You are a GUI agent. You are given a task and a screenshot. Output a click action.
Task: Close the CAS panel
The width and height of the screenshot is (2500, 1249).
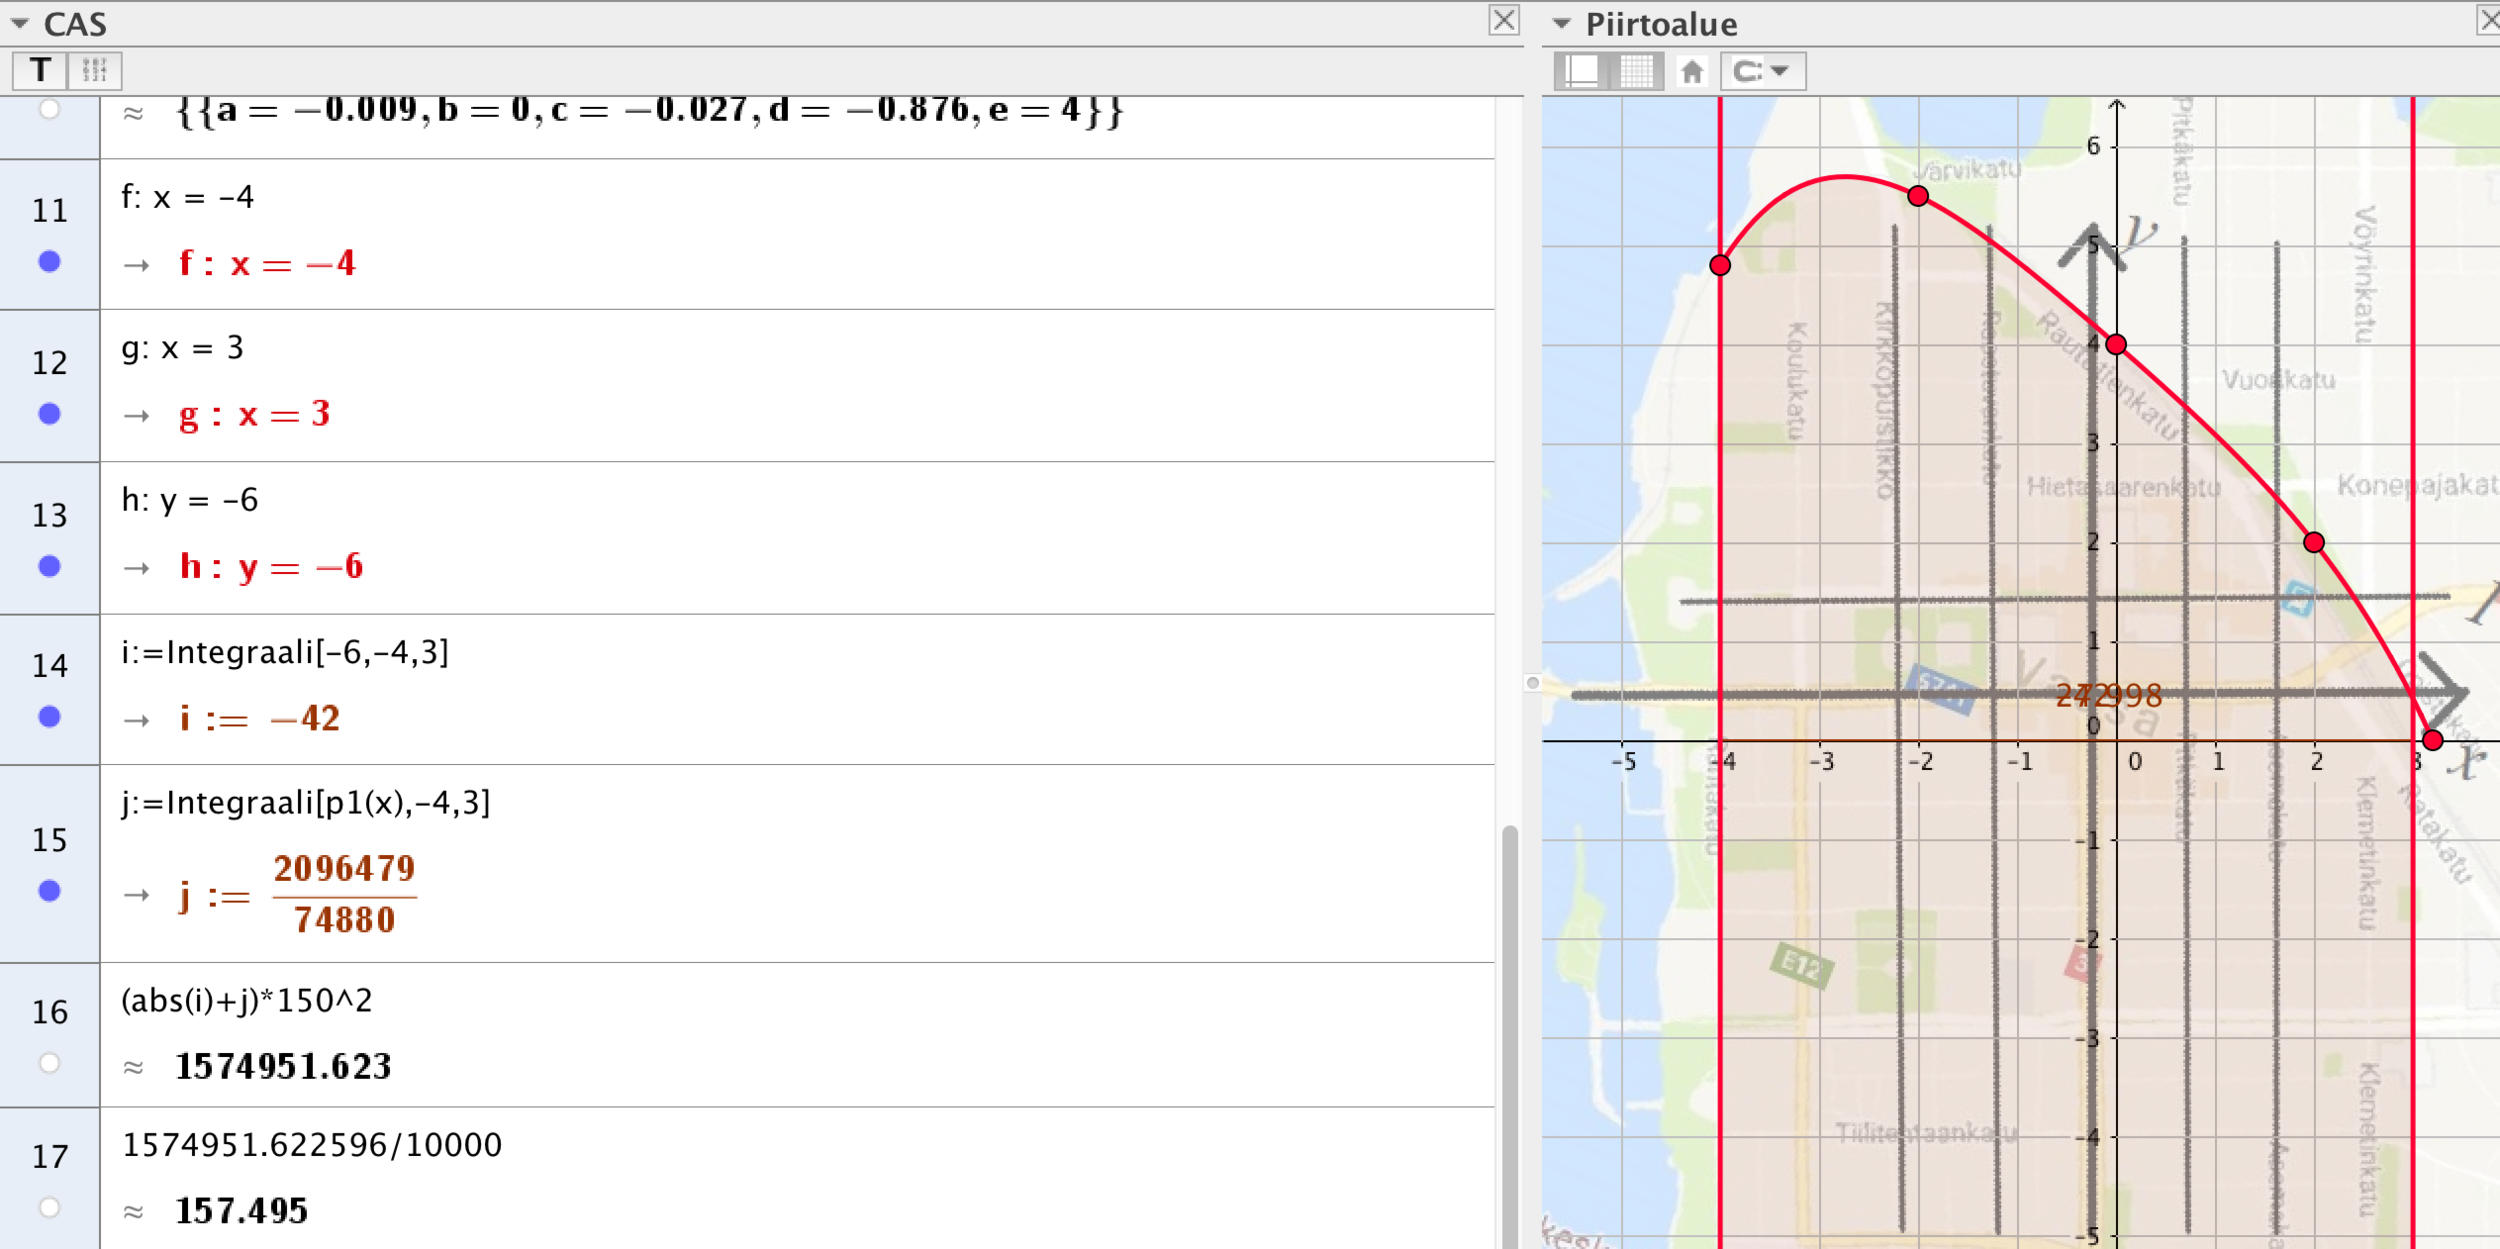1503,20
